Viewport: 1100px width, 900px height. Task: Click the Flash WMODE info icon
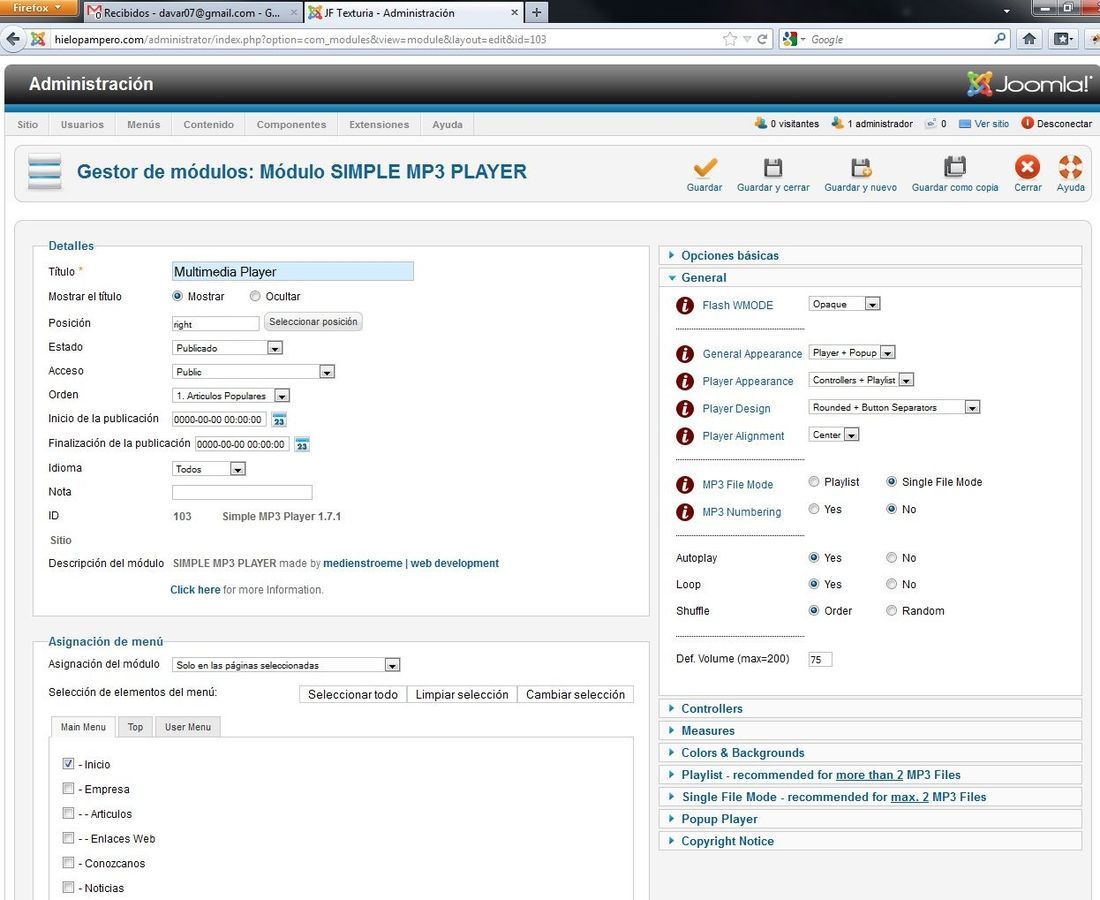(x=685, y=305)
